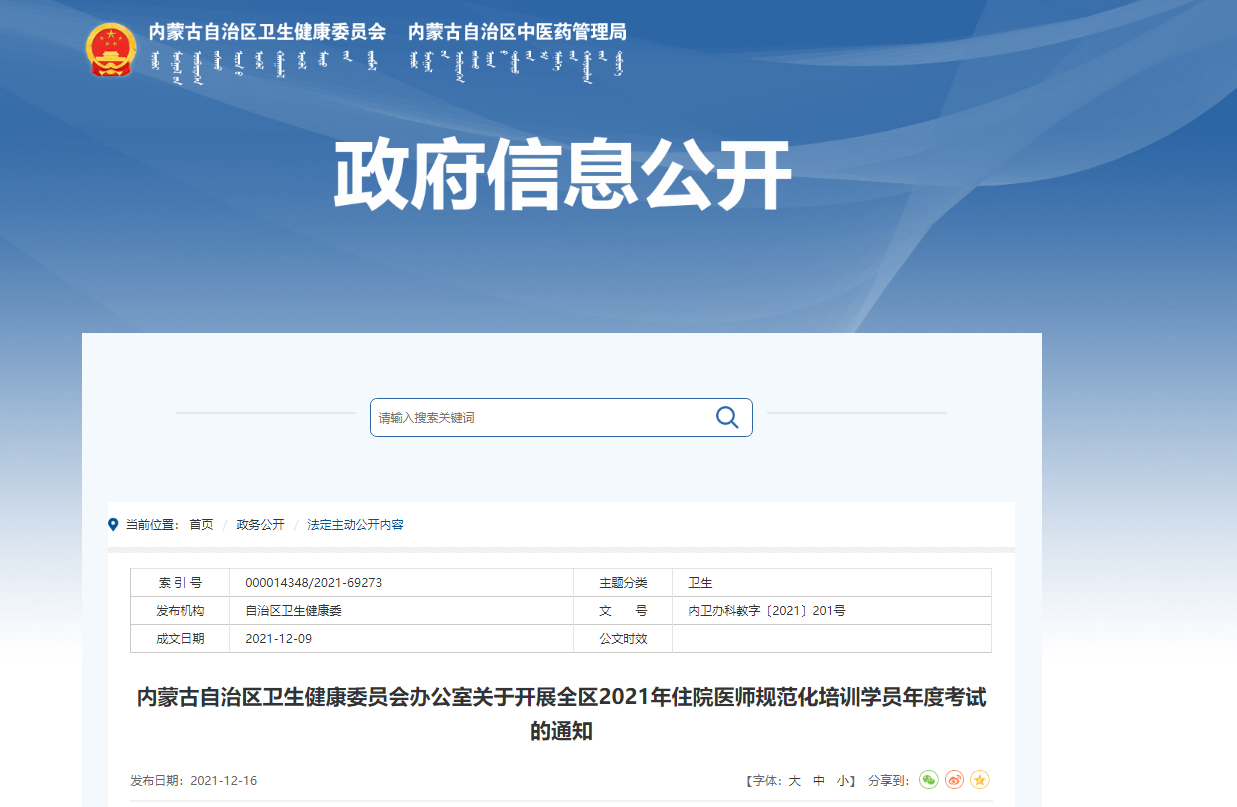The width and height of the screenshot is (1237, 807).
Task: Click the national emblem logo
Action: 111,49
